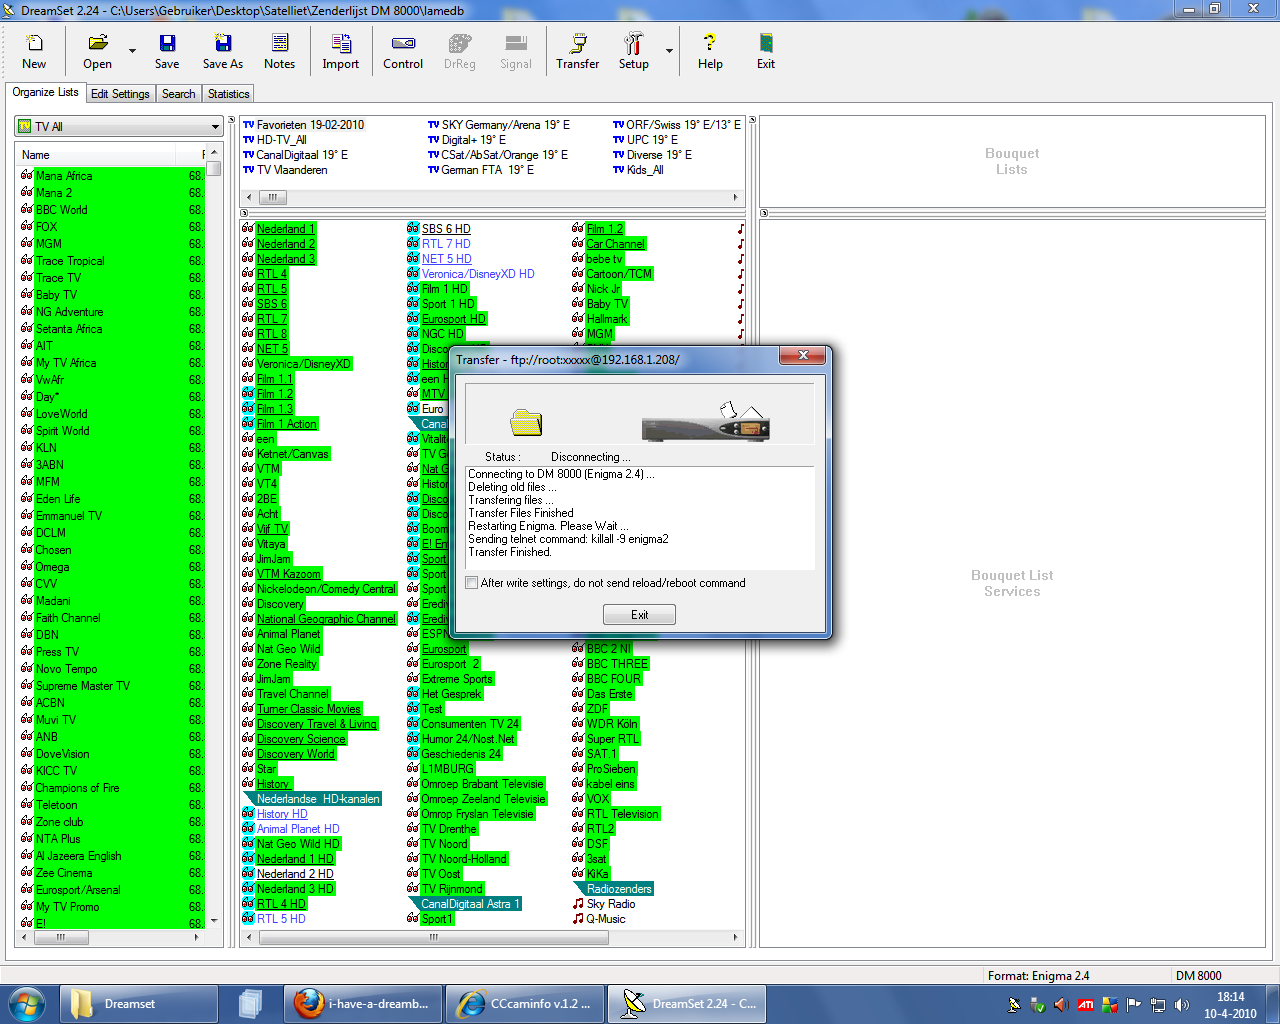
Task: Select the Kids_All bouquet
Action: (x=638, y=170)
